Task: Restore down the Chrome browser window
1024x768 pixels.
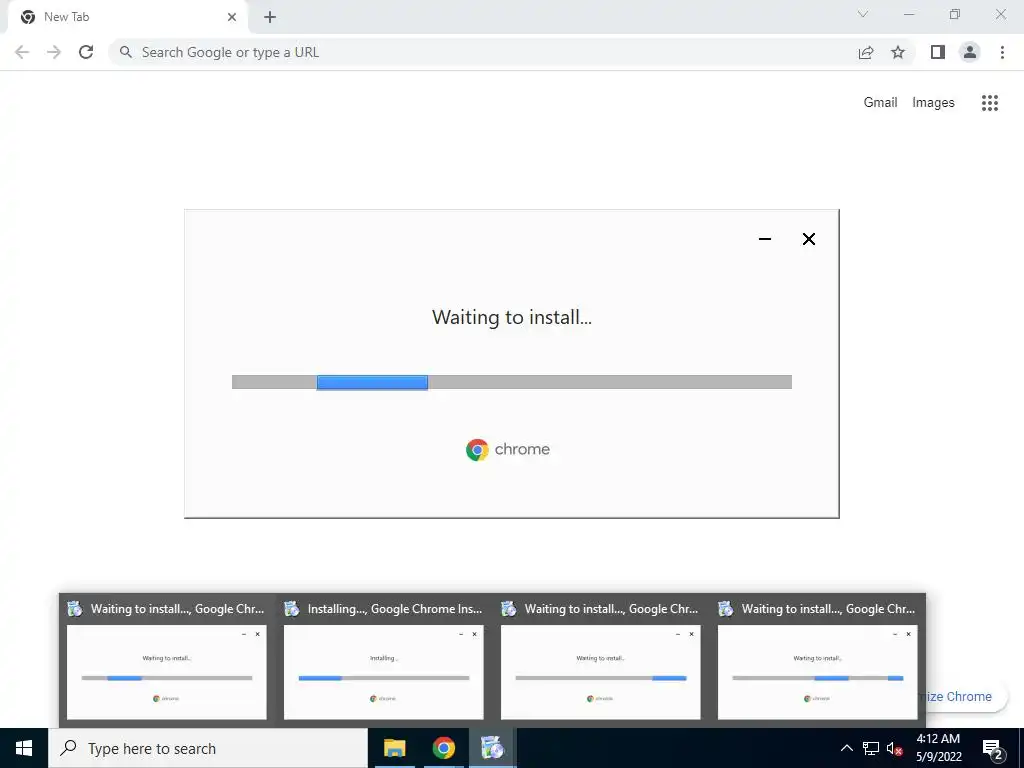Action: tap(955, 14)
